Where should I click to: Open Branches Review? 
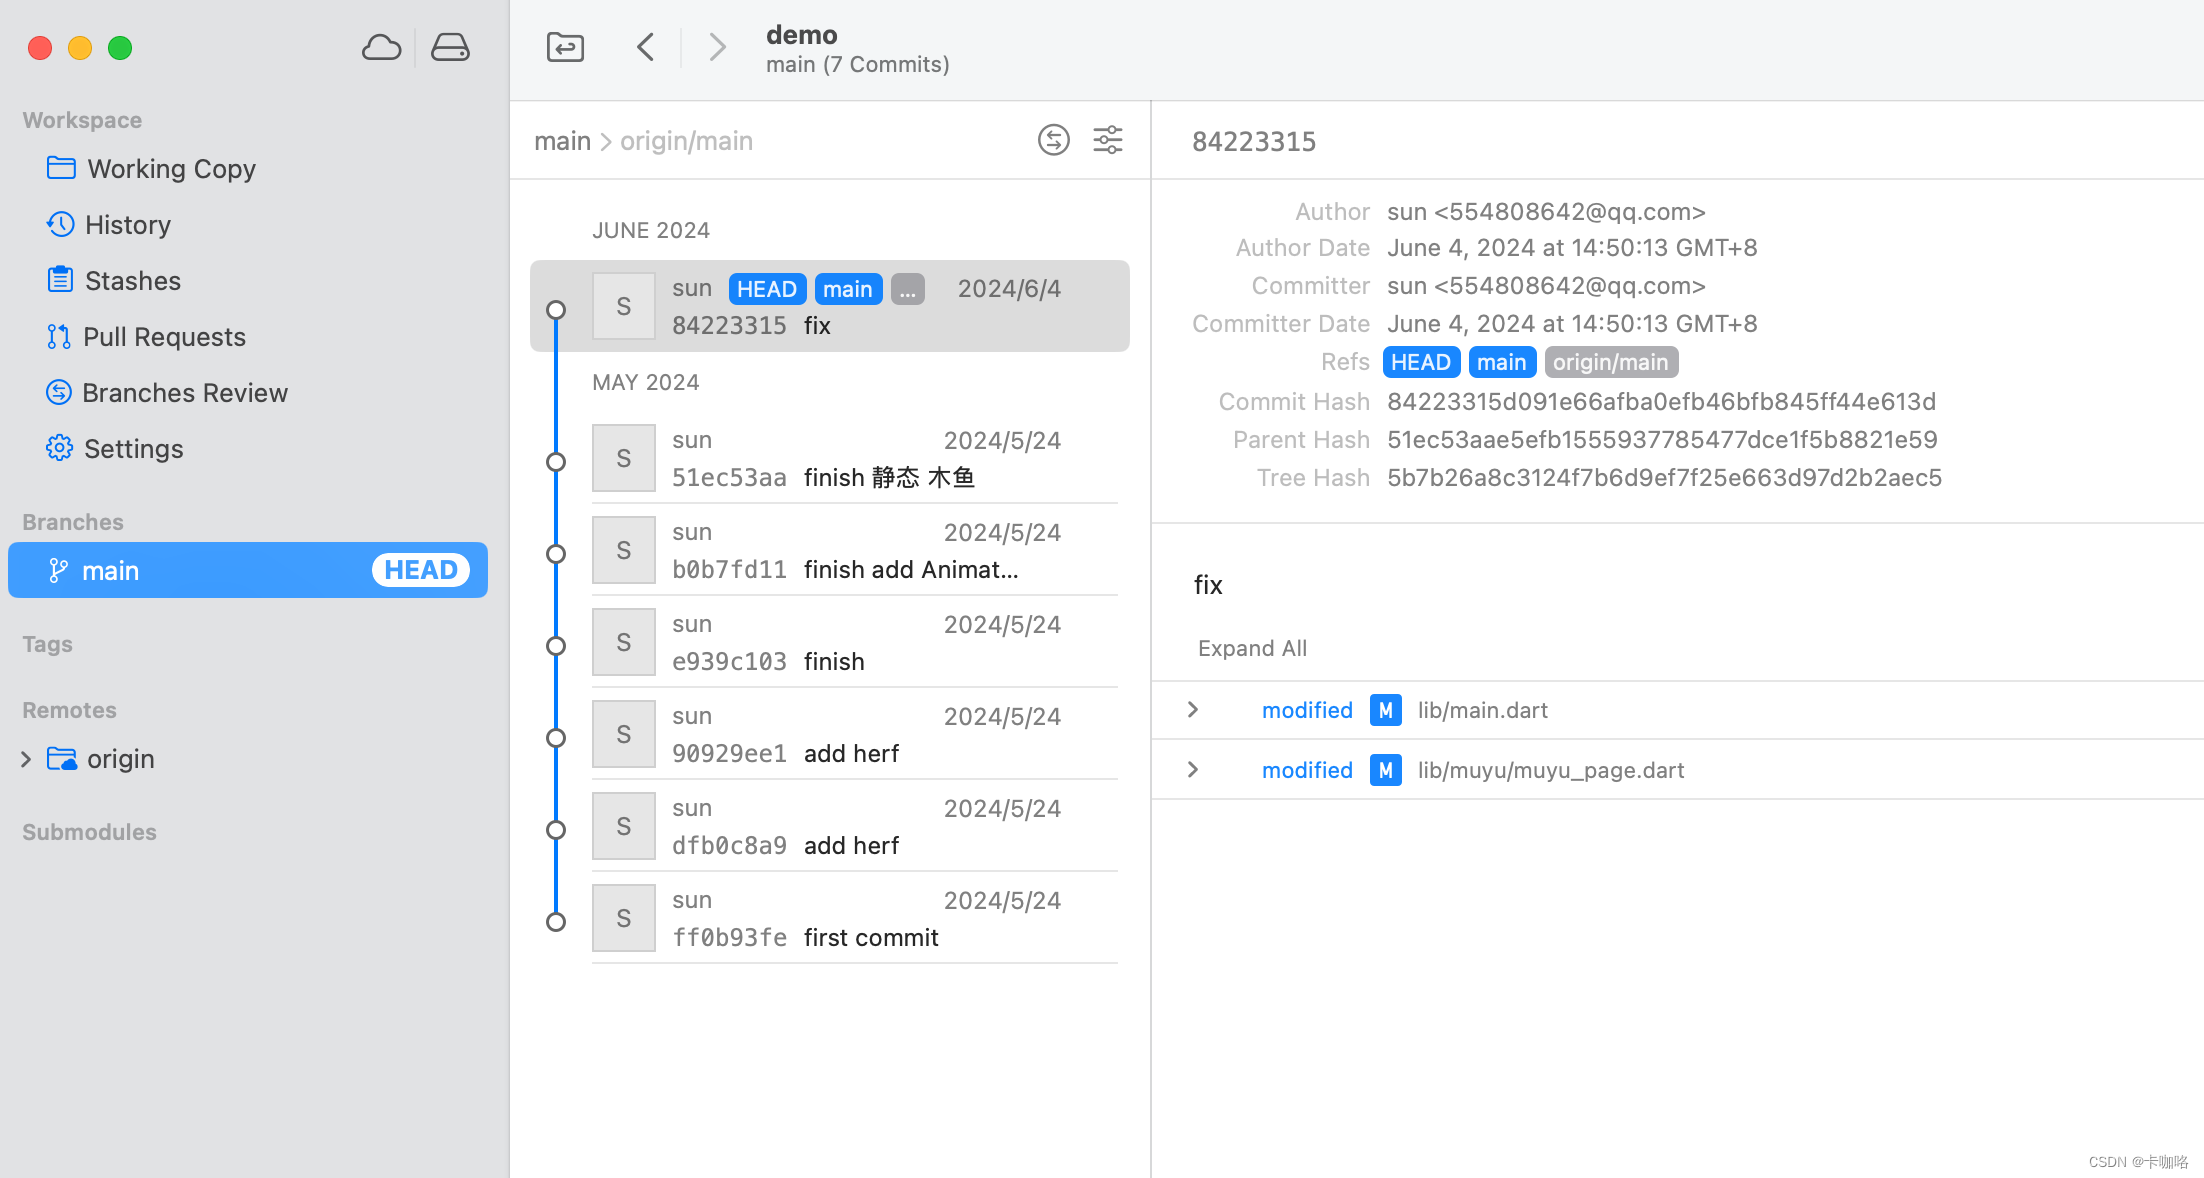click(x=184, y=392)
